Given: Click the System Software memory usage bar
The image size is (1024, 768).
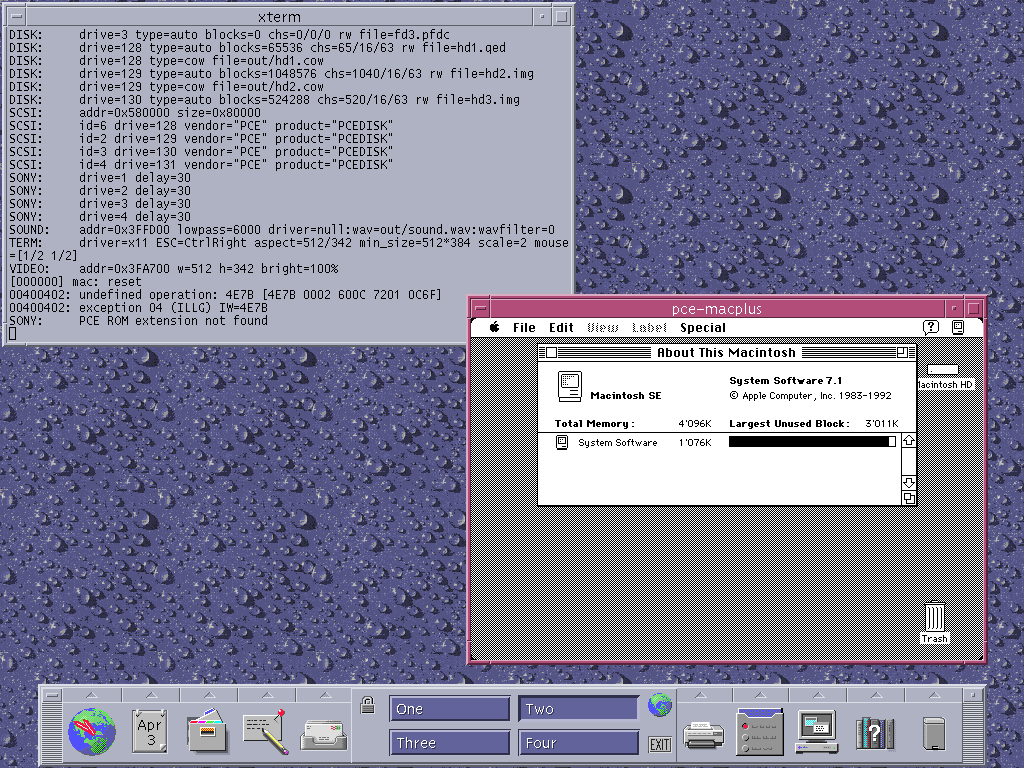Looking at the screenshot, I should [812, 441].
